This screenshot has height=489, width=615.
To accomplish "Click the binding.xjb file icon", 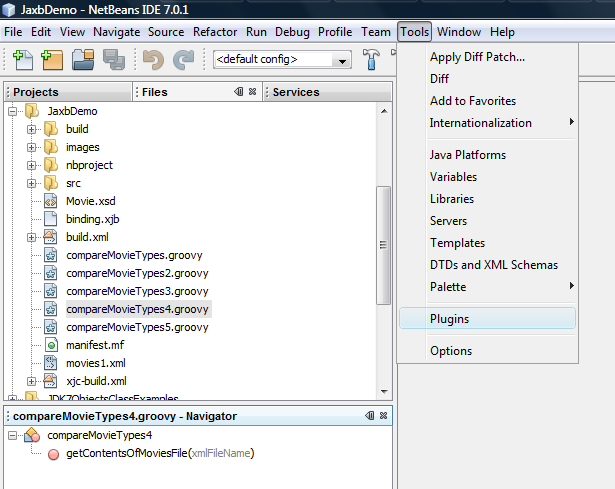I will click(50, 219).
